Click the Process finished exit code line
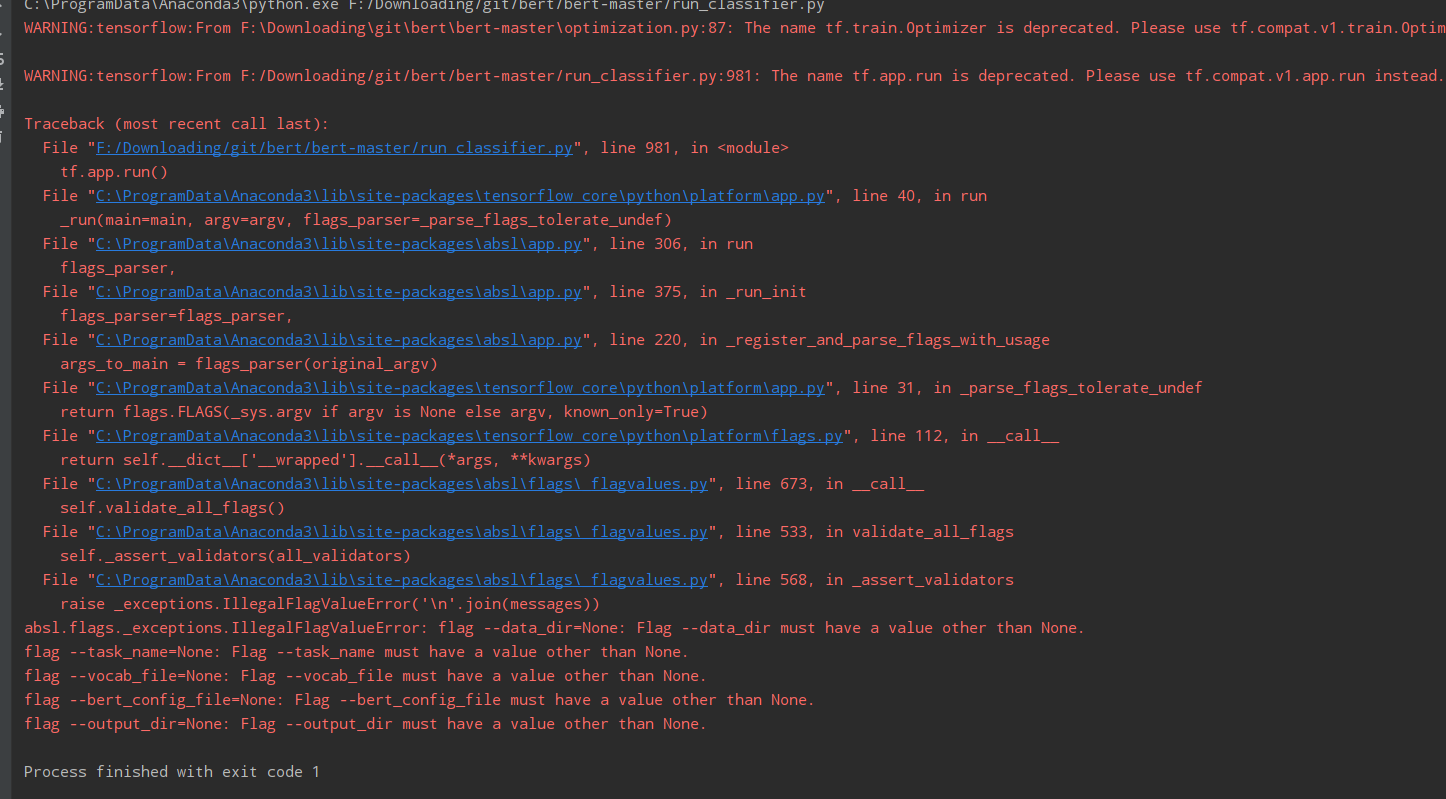Screen dimensions: 1446x799 (168, 771)
